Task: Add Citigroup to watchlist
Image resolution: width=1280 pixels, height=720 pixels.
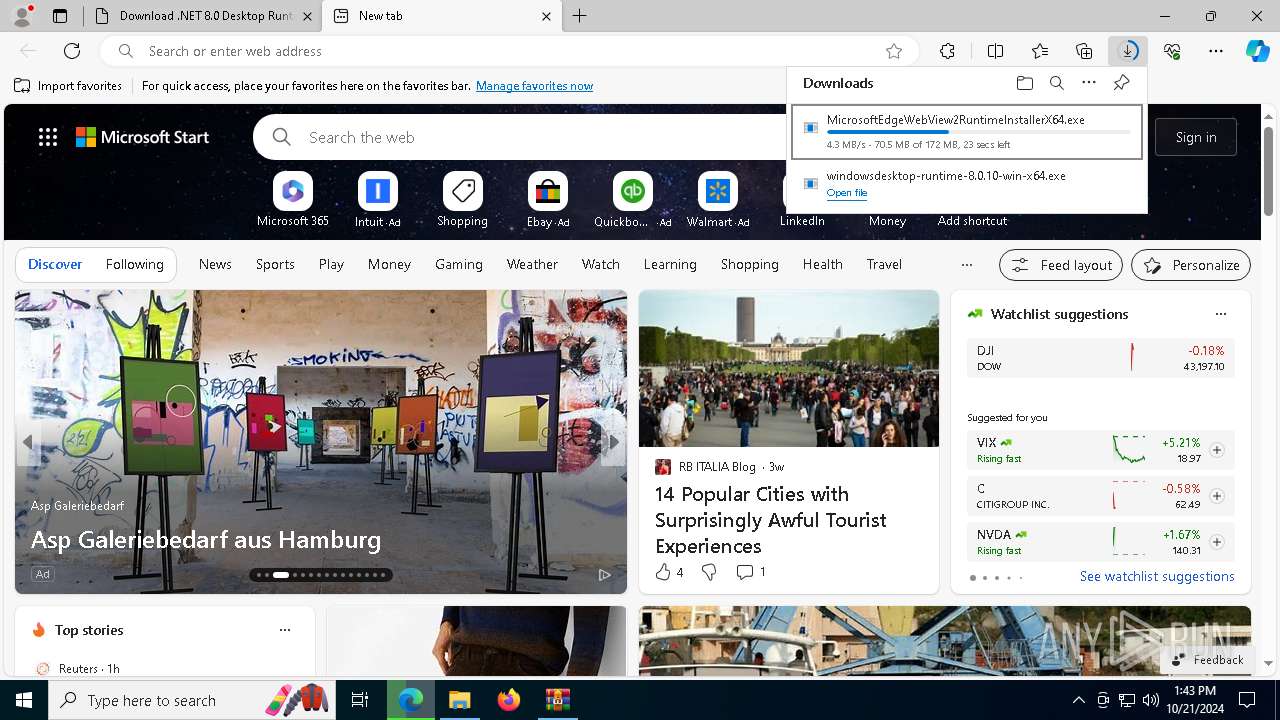Action: tap(1216, 496)
